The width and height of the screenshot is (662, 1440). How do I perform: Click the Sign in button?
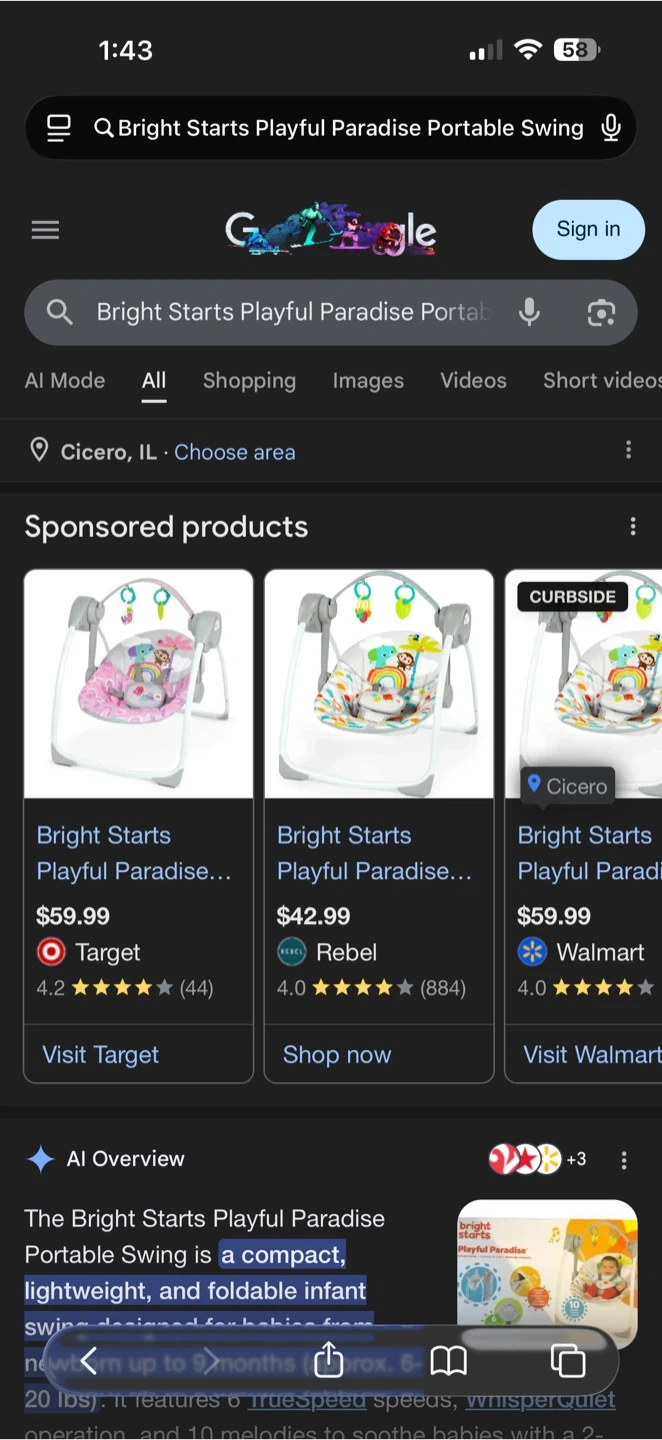tap(588, 230)
